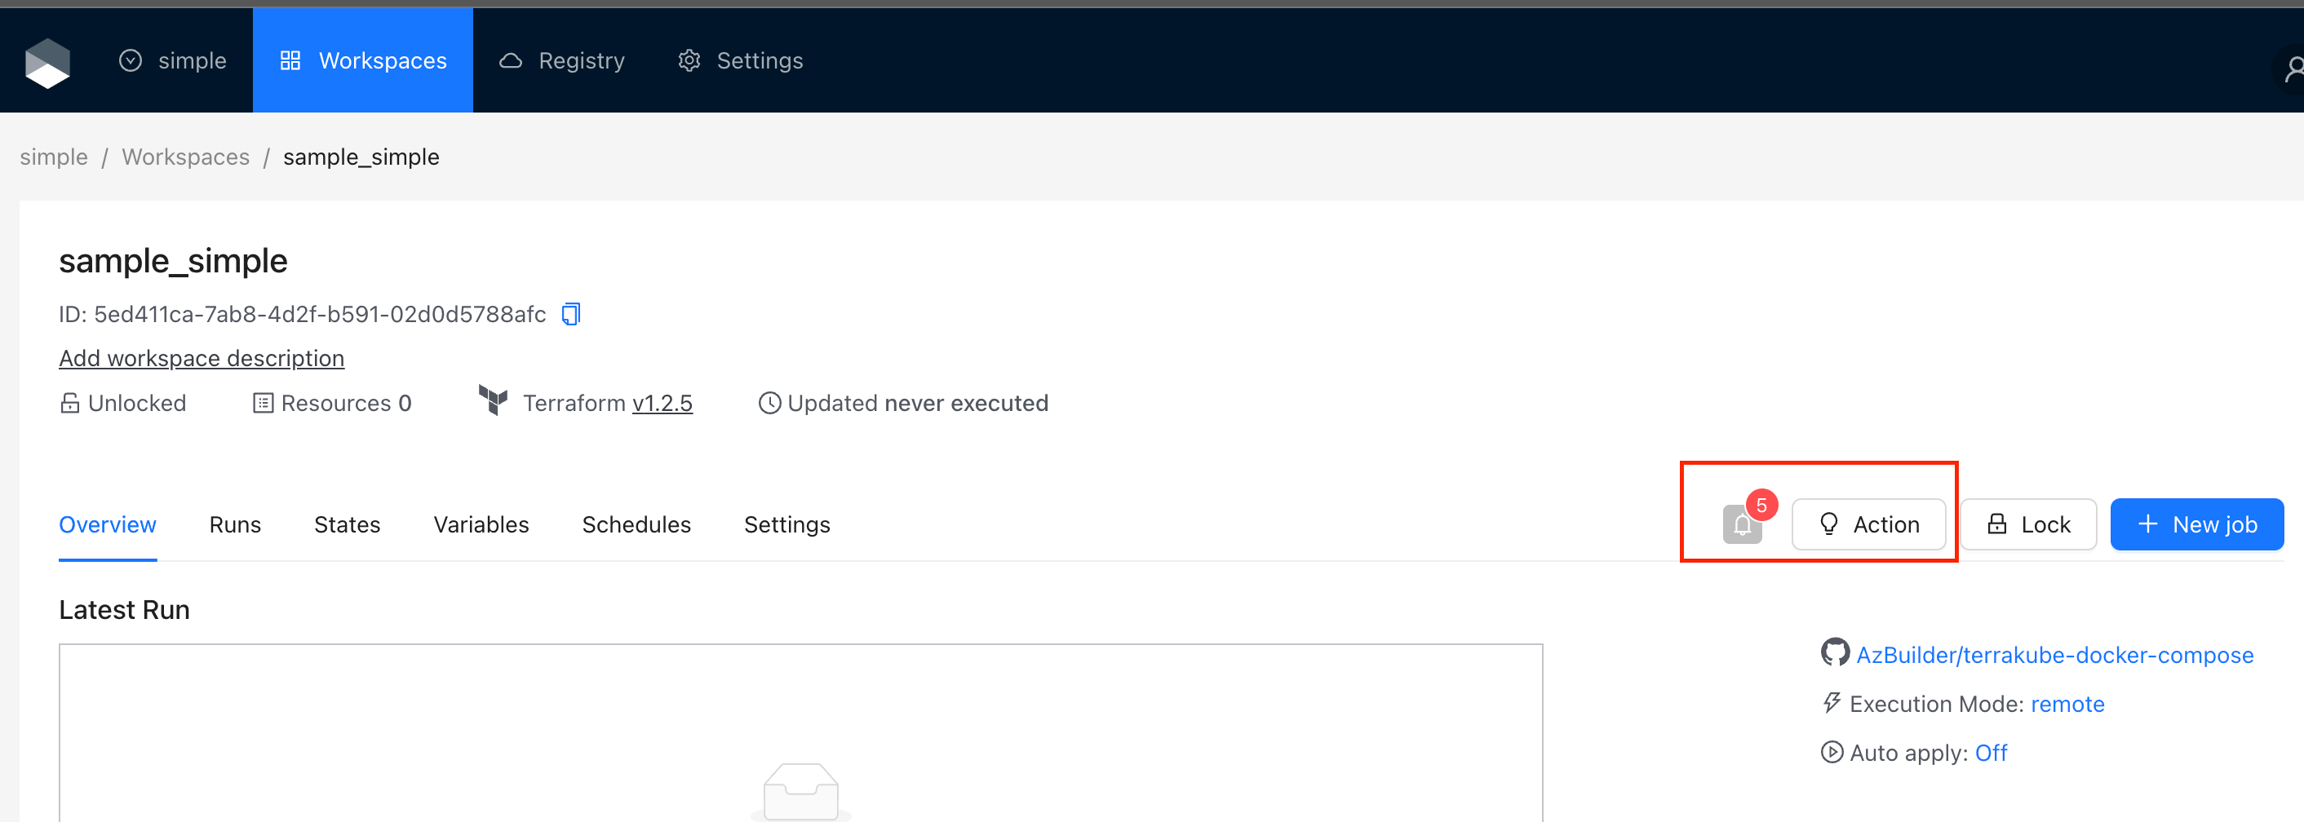Screen dimensions: 2304x822
Task: Click the user profile icon
Action: [2292, 68]
